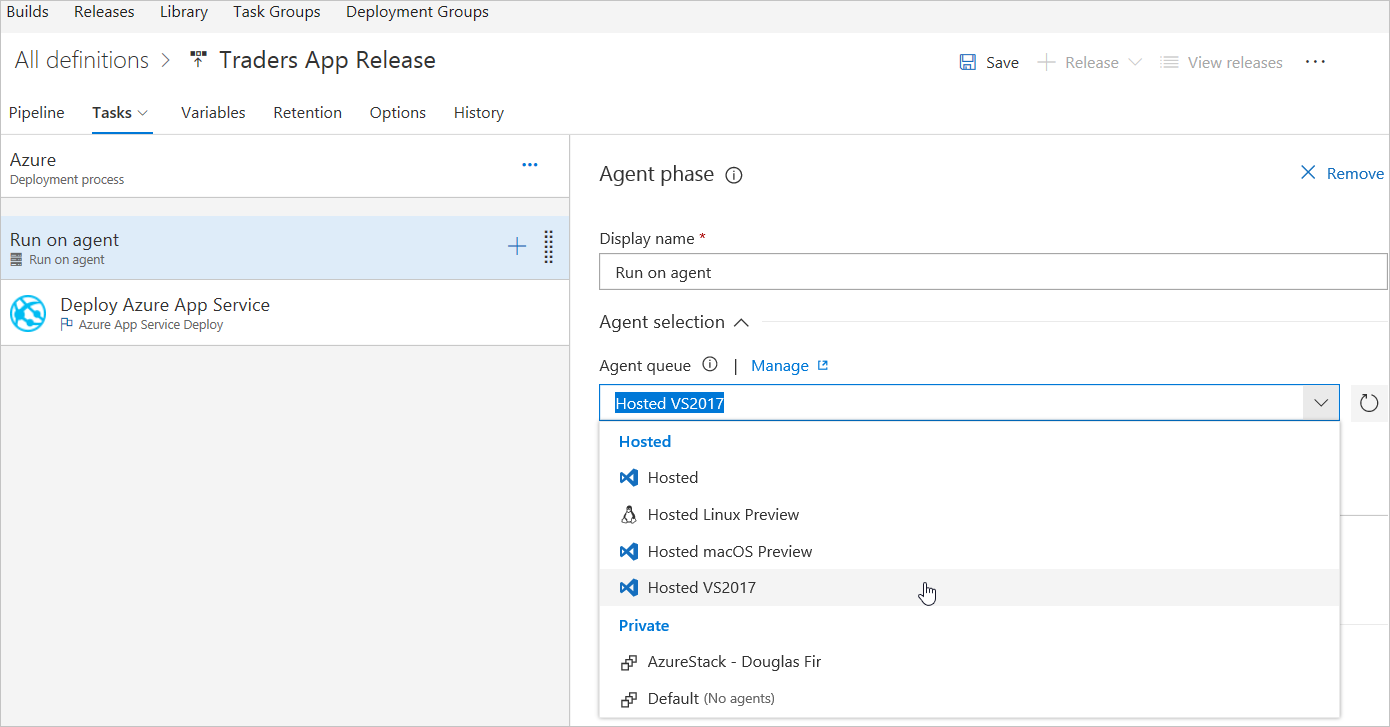Click the Private group header in list
The image size is (1390, 727).
click(x=644, y=625)
